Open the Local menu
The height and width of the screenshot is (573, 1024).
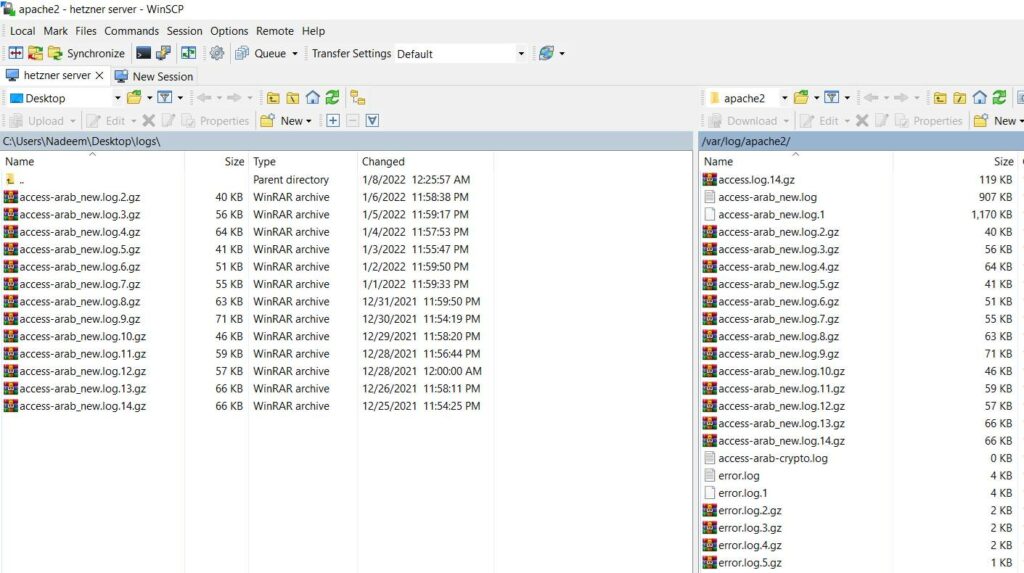(23, 31)
